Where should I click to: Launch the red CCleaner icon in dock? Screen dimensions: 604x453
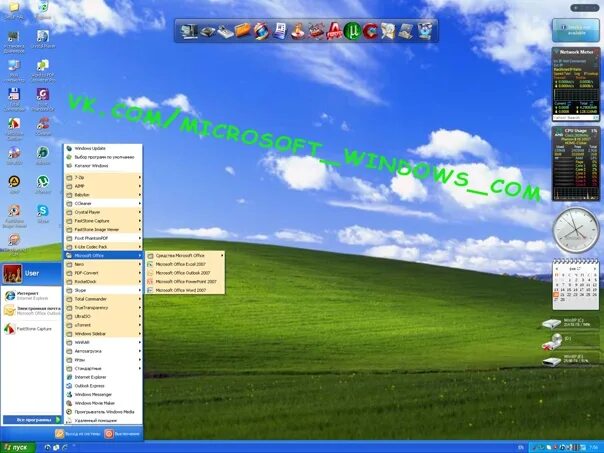pos(371,31)
